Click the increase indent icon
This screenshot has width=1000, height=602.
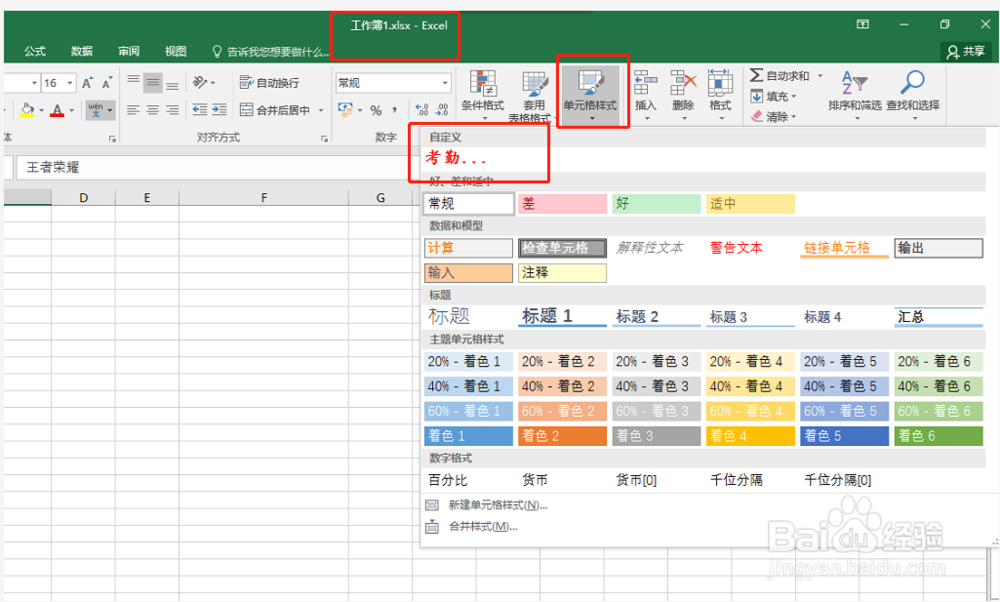(219, 110)
